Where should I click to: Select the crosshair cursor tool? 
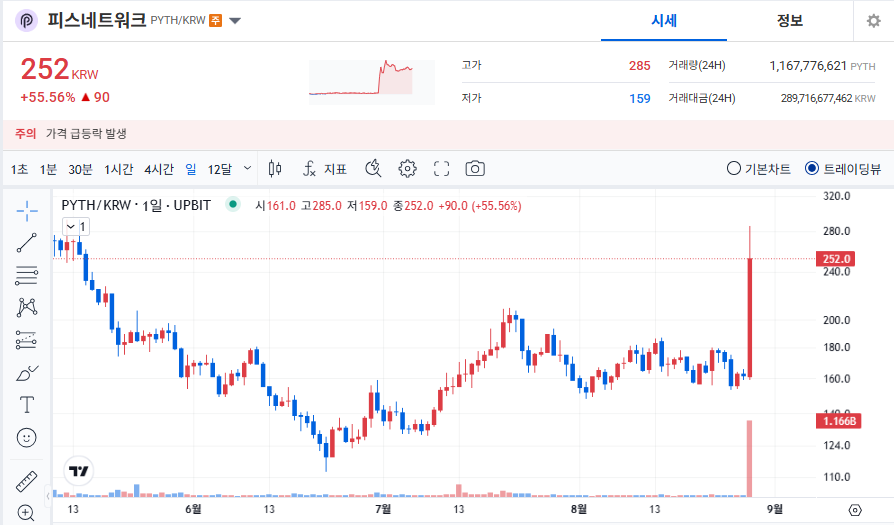click(x=27, y=211)
